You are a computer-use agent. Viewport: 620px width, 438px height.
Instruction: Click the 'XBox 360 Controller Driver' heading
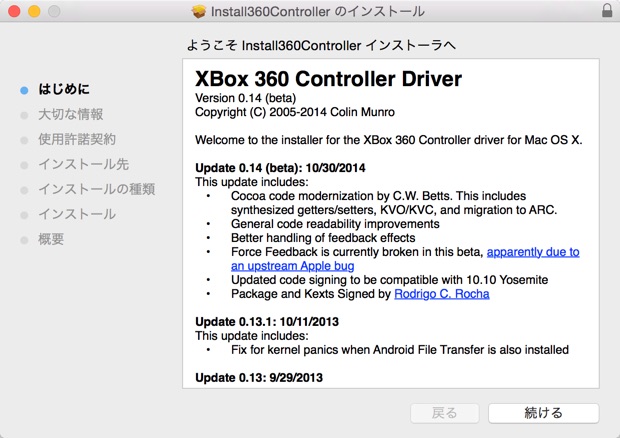(x=328, y=79)
